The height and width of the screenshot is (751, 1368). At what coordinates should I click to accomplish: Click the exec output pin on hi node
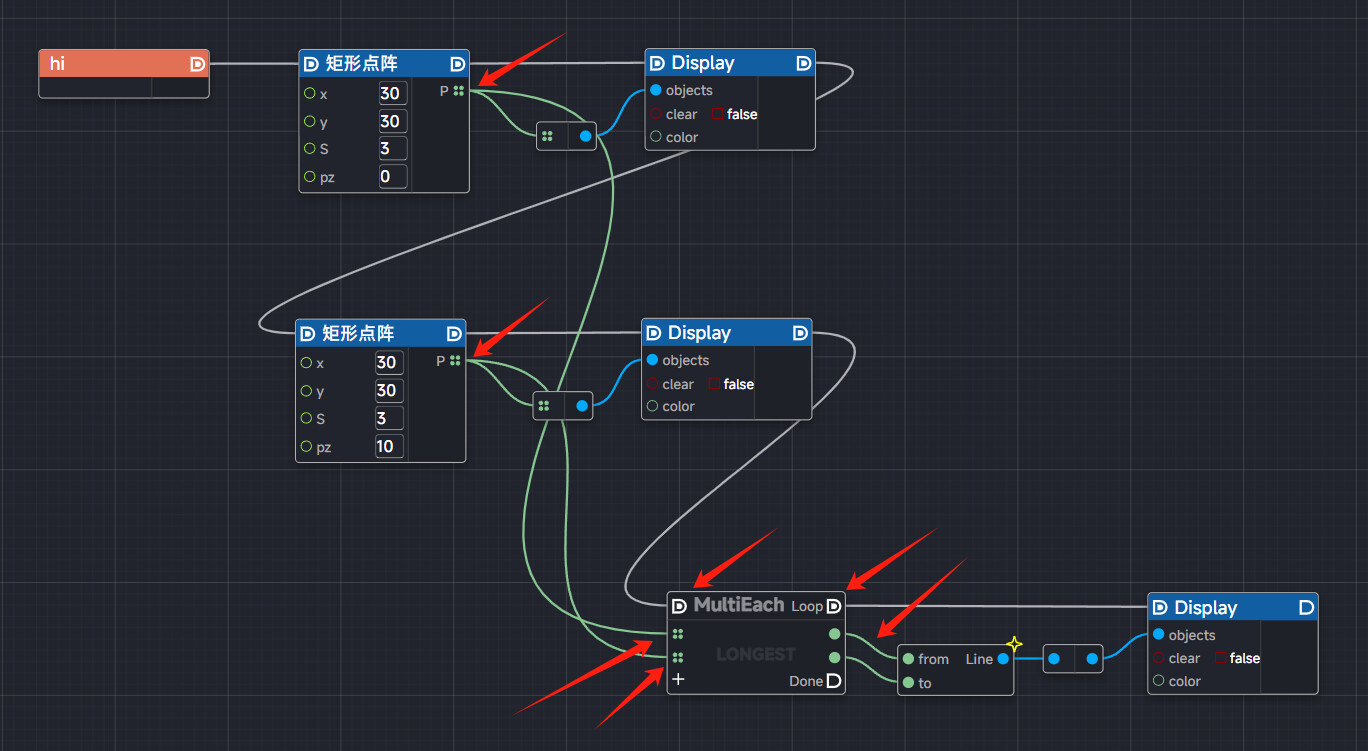coord(197,64)
